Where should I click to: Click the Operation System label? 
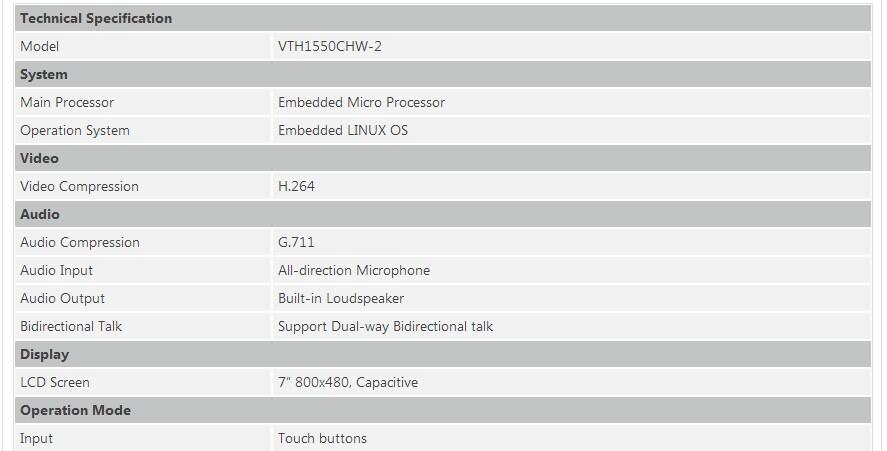75,130
